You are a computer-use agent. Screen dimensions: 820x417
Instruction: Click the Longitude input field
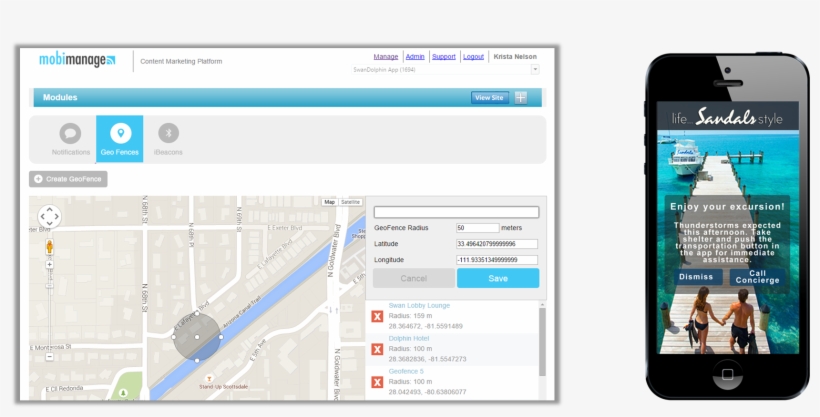click(x=497, y=260)
